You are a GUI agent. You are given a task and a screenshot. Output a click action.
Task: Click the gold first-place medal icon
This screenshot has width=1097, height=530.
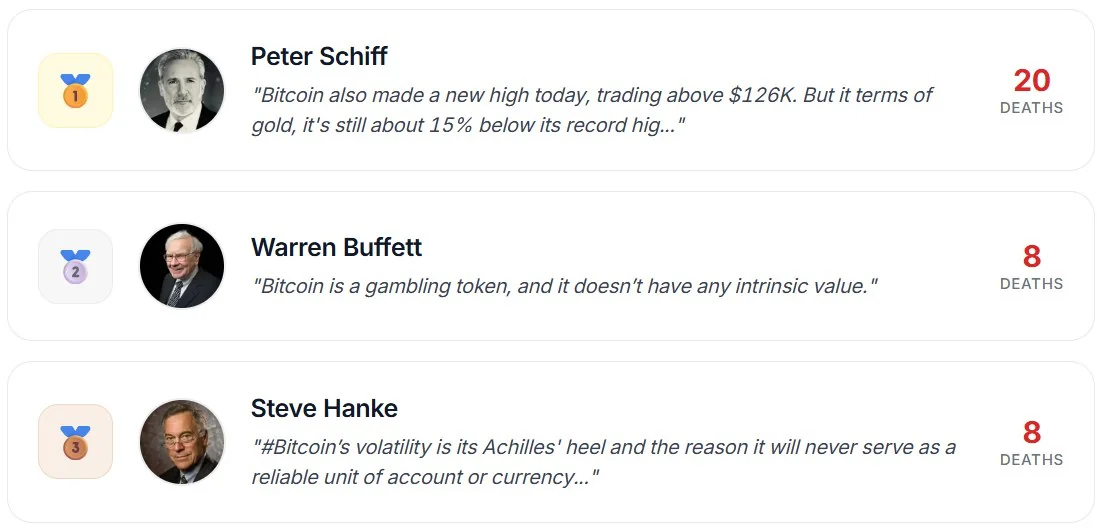(75, 91)
